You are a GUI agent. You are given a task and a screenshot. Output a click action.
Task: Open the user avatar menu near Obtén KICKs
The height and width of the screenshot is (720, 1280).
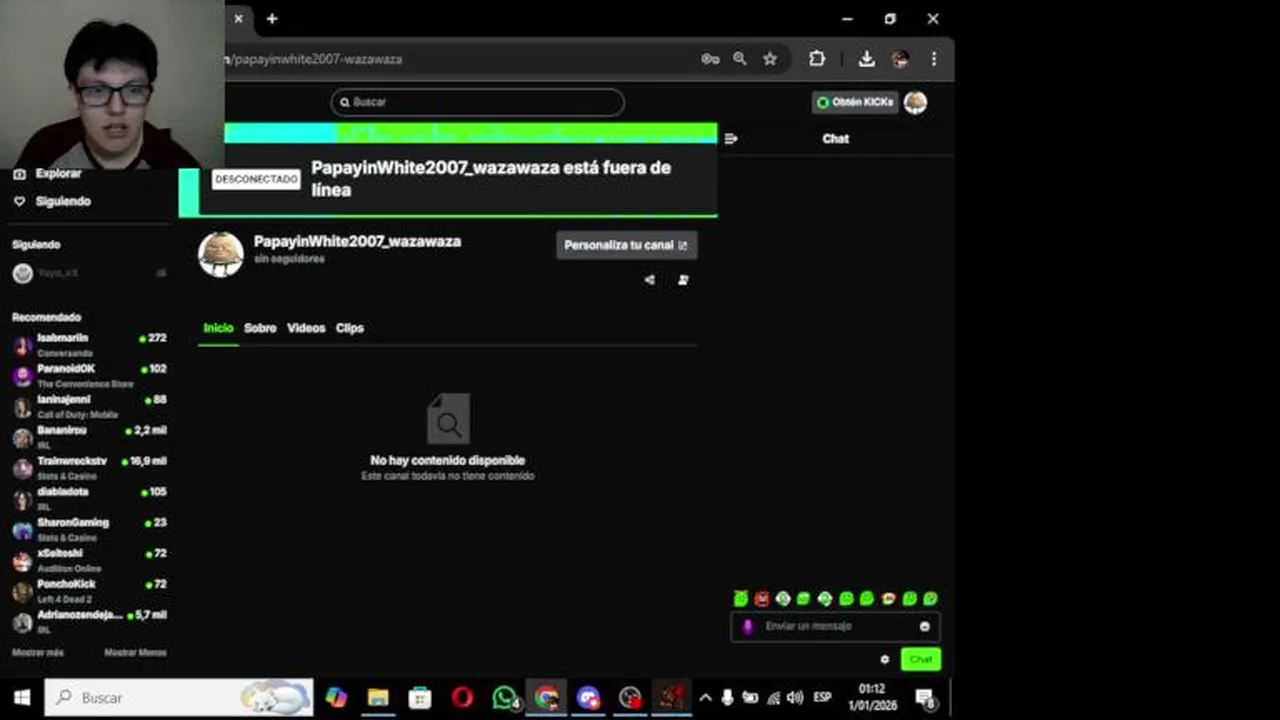tap(915, 102)
